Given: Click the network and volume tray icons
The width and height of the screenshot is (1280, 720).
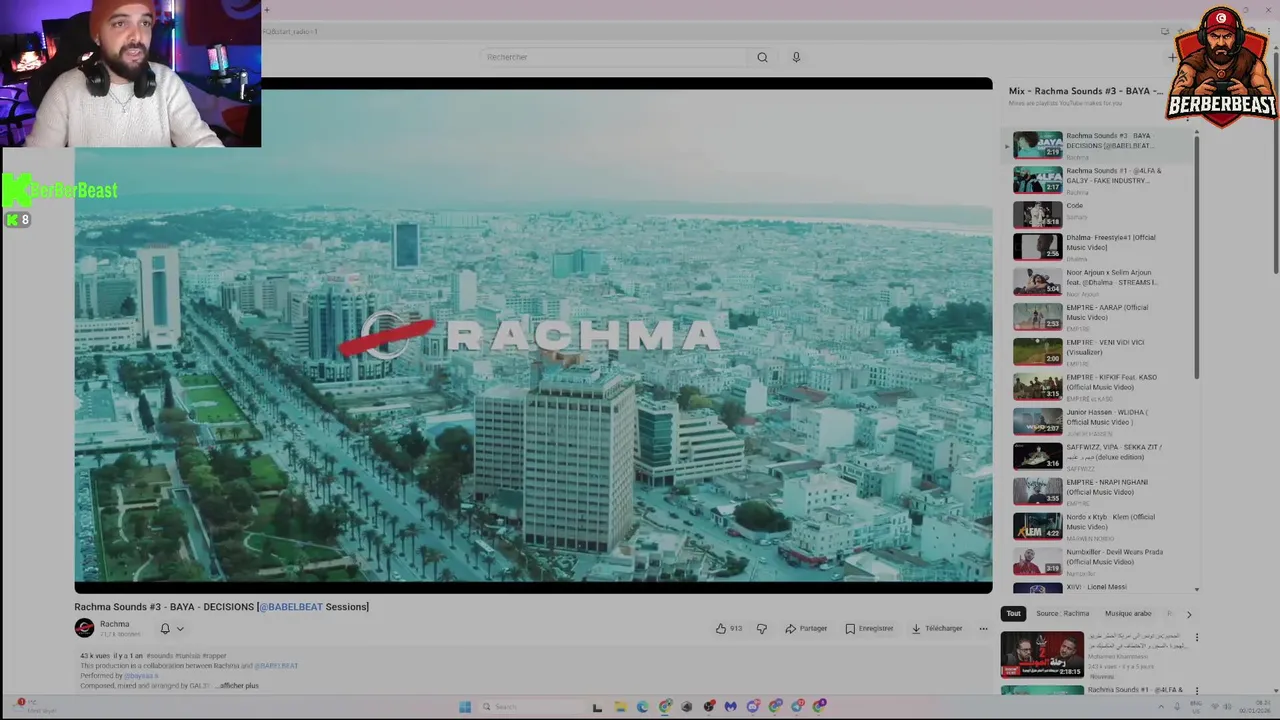Looking at the screenshot, I should [x=1222, y=707].
